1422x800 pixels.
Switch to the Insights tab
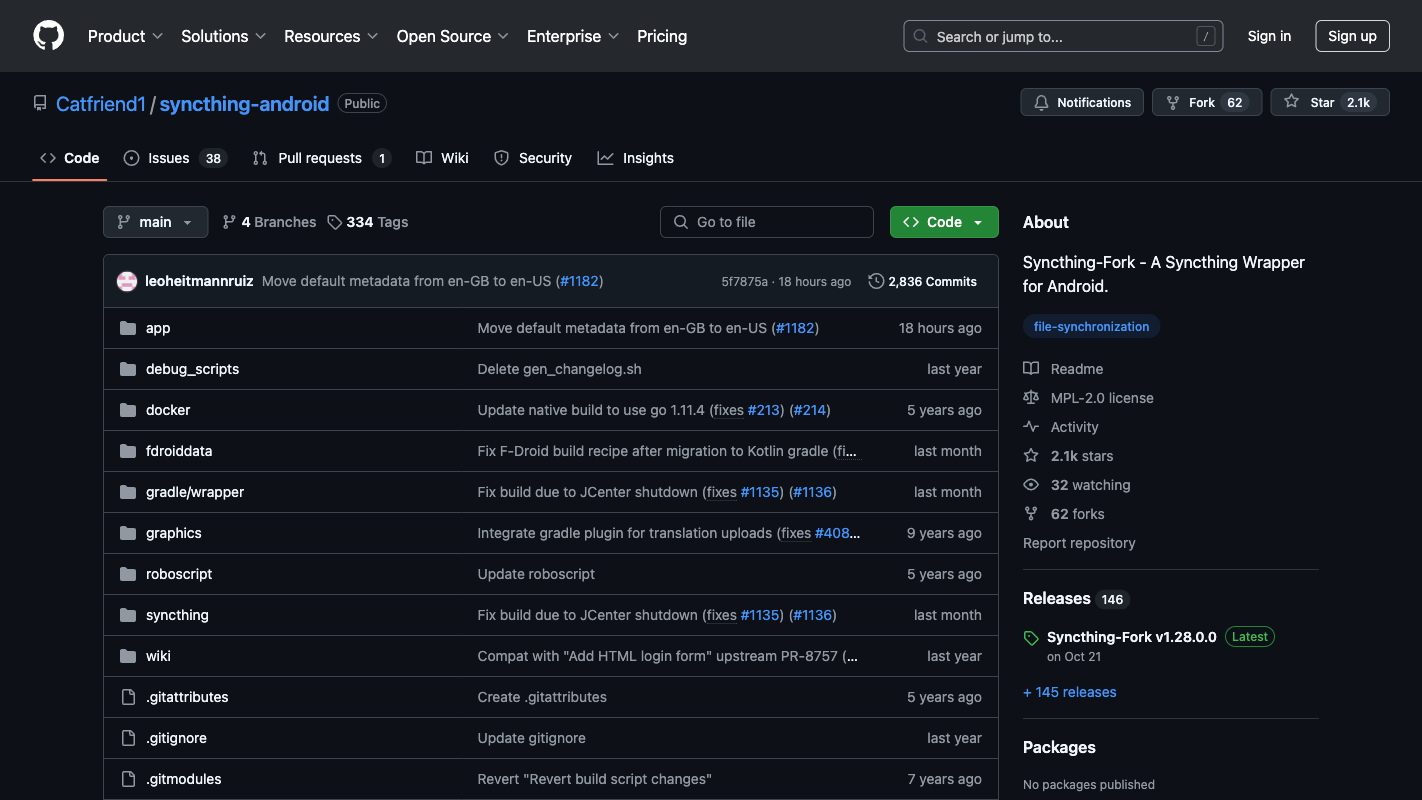tap(636, 158)
